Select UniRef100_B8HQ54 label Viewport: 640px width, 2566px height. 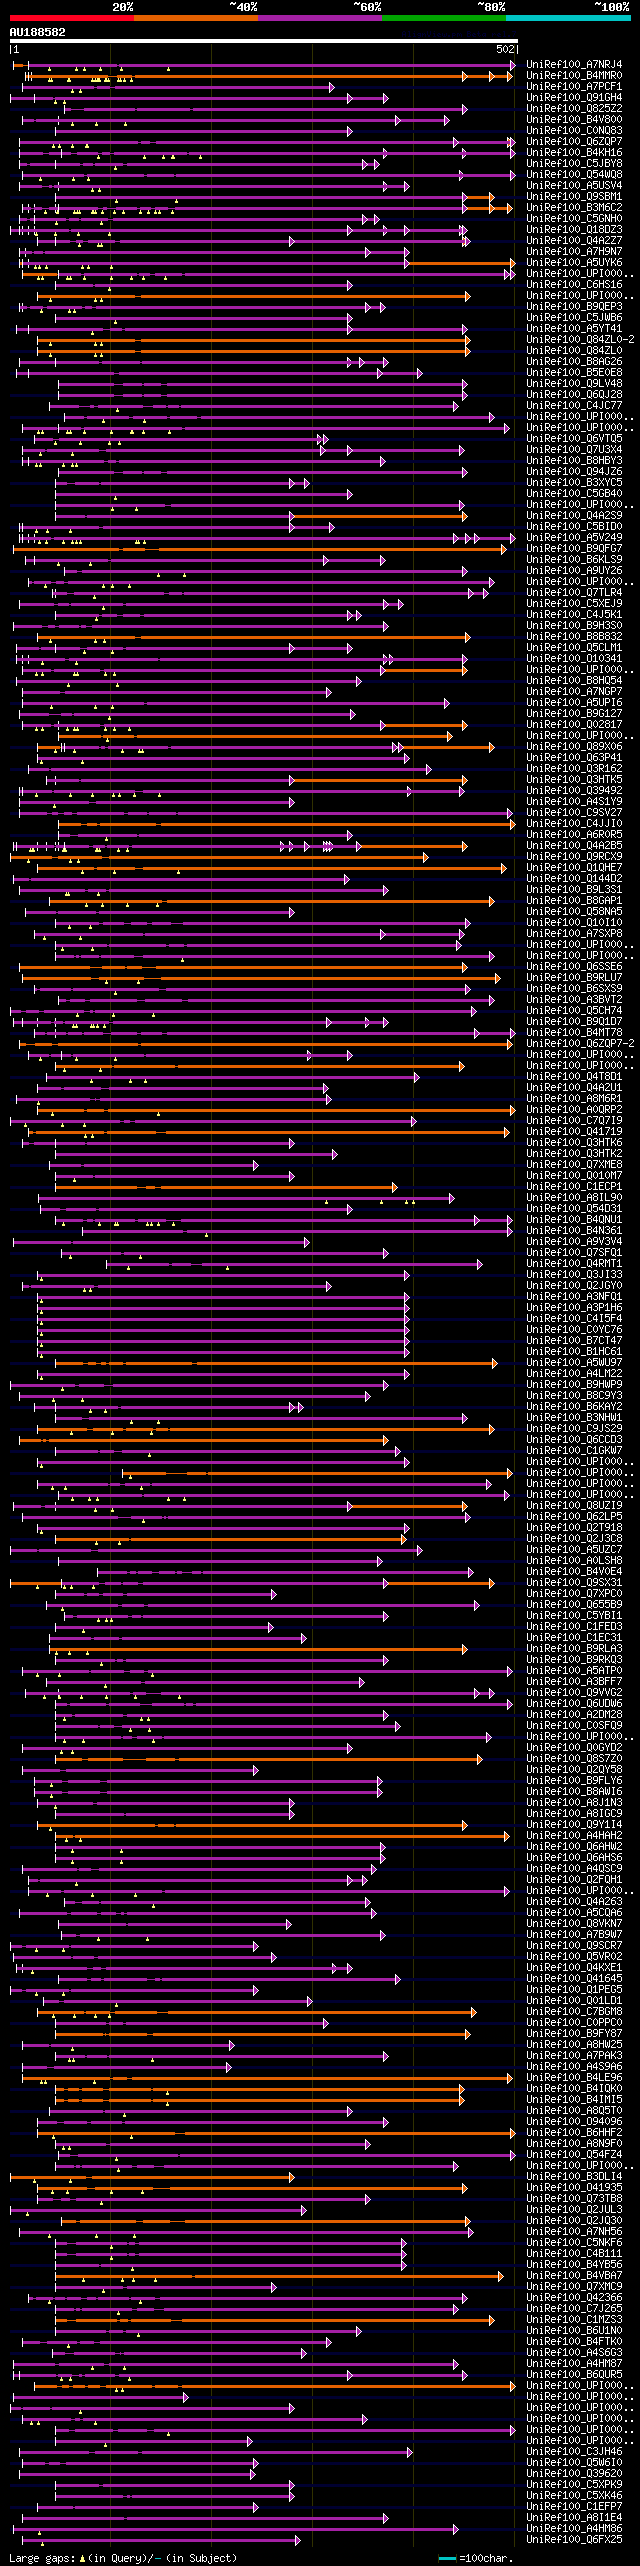point(574,681)
